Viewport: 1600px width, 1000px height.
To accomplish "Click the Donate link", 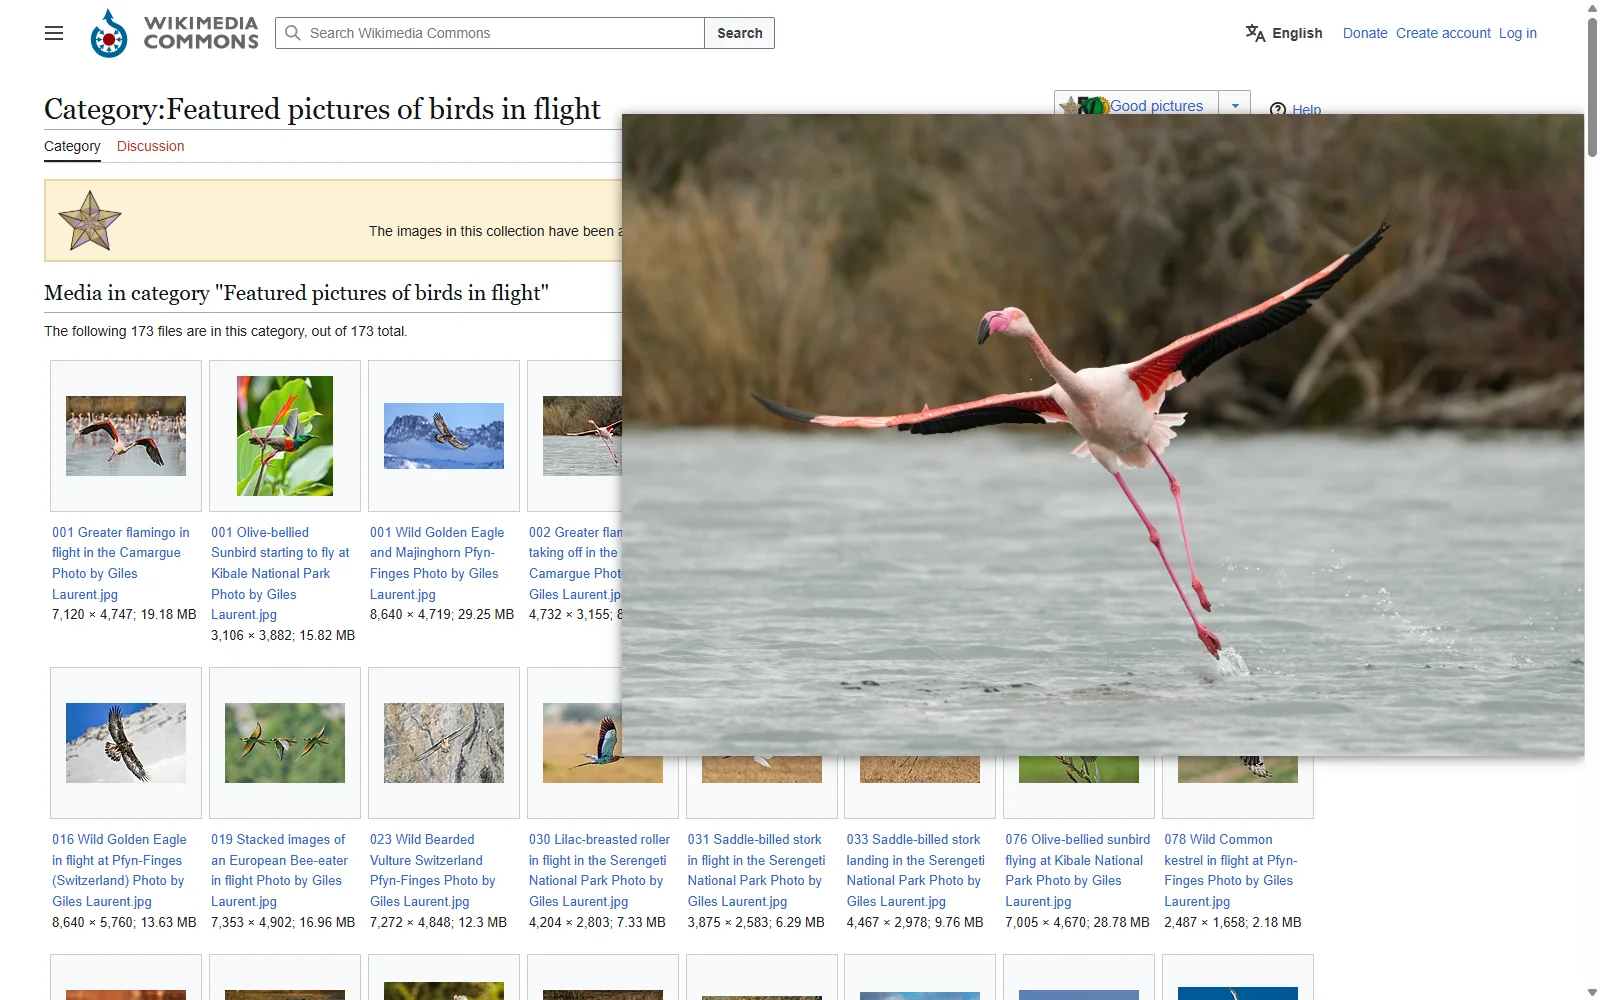I will 1365,33.
